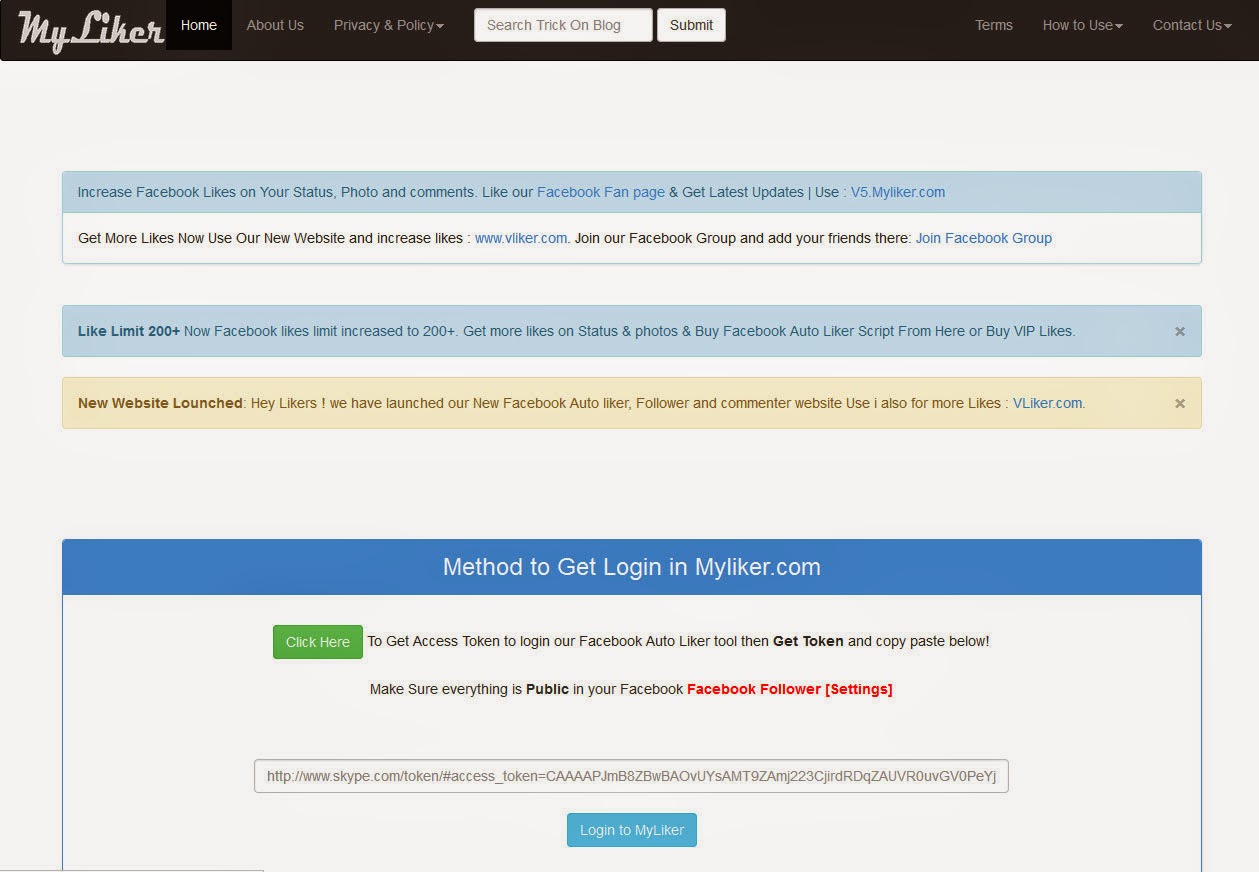1259x872 pixels.
Task: Click the Submit search button
Action: point(691,25)
